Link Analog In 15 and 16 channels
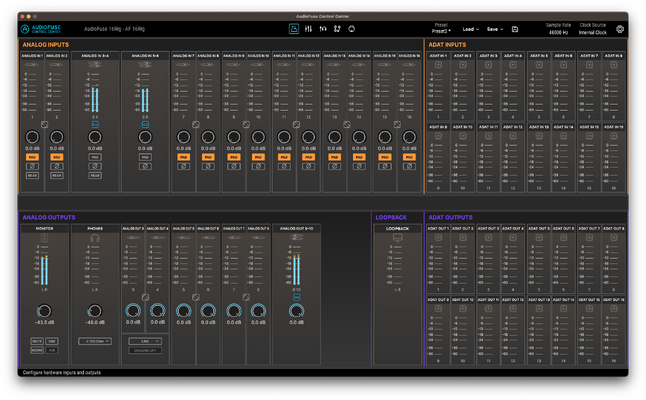 pos(397,124)
